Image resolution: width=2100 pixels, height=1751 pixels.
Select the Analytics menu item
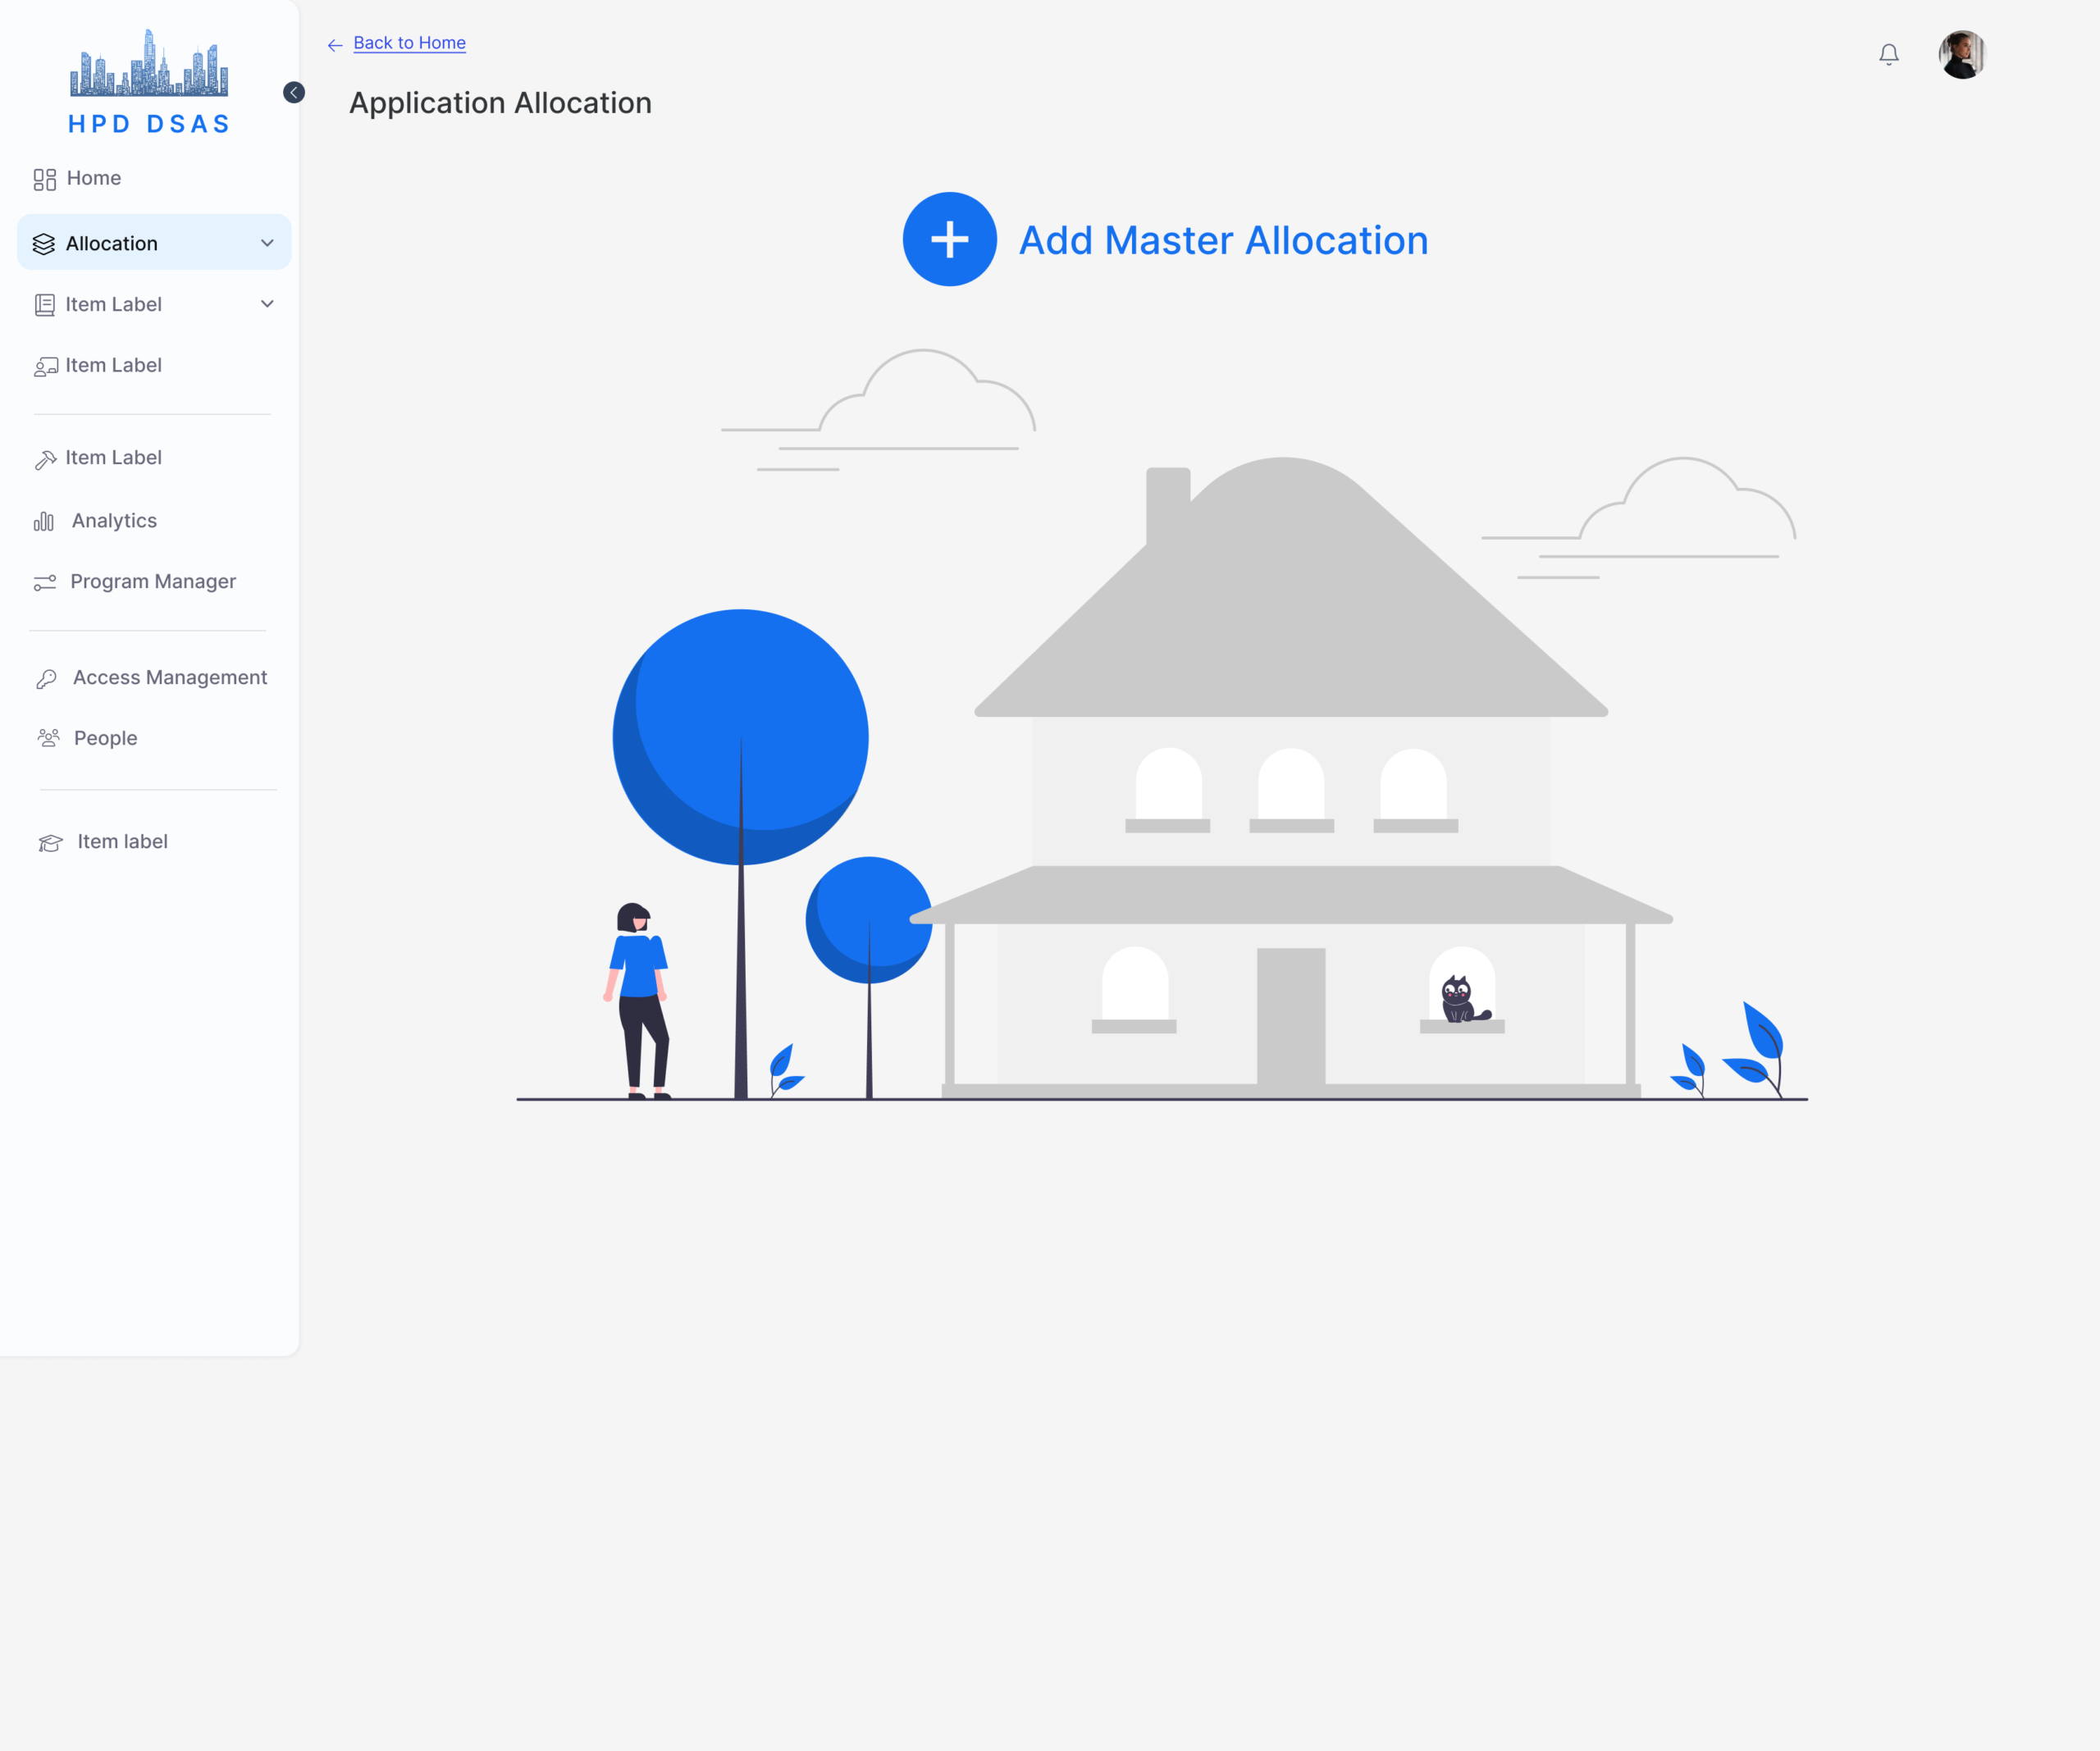114,521
